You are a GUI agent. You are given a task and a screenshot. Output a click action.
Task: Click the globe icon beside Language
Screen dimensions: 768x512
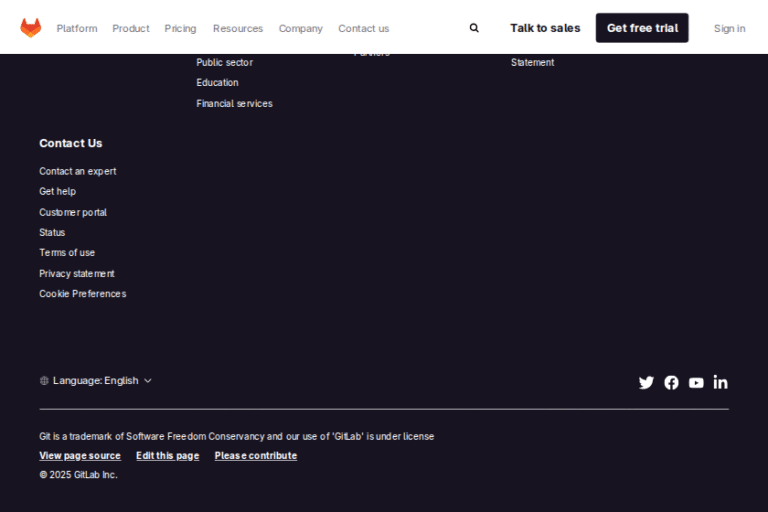[44, 381]
